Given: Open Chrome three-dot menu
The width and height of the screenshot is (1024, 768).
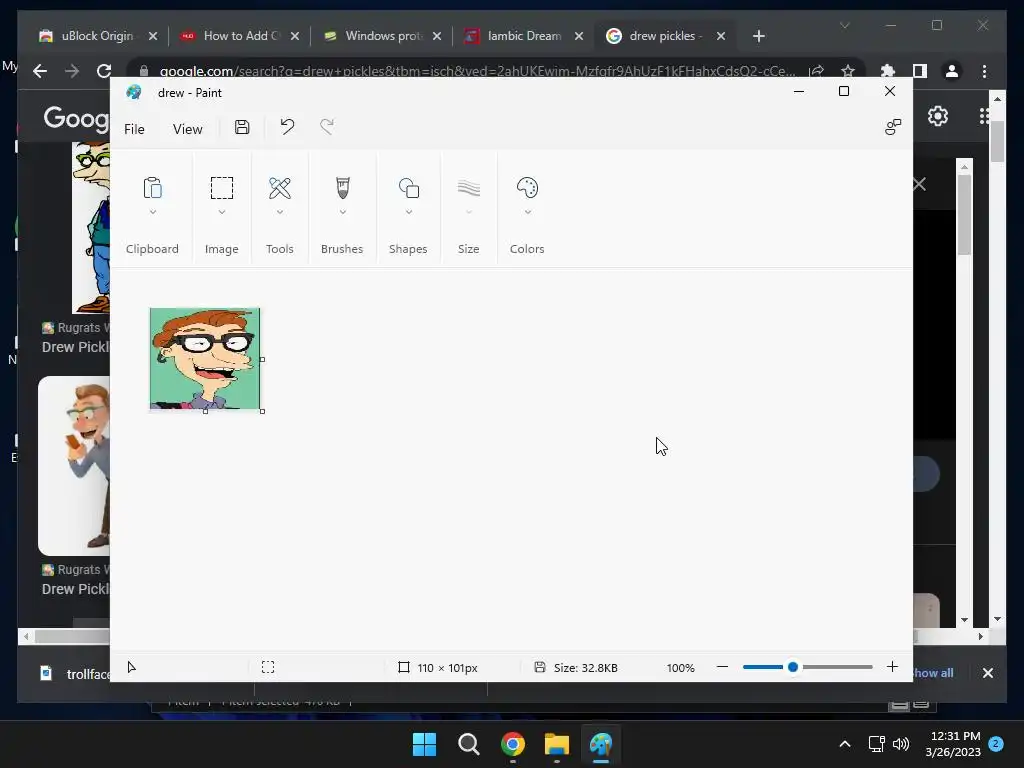Looking at the screenshot, I should [984, 71].
